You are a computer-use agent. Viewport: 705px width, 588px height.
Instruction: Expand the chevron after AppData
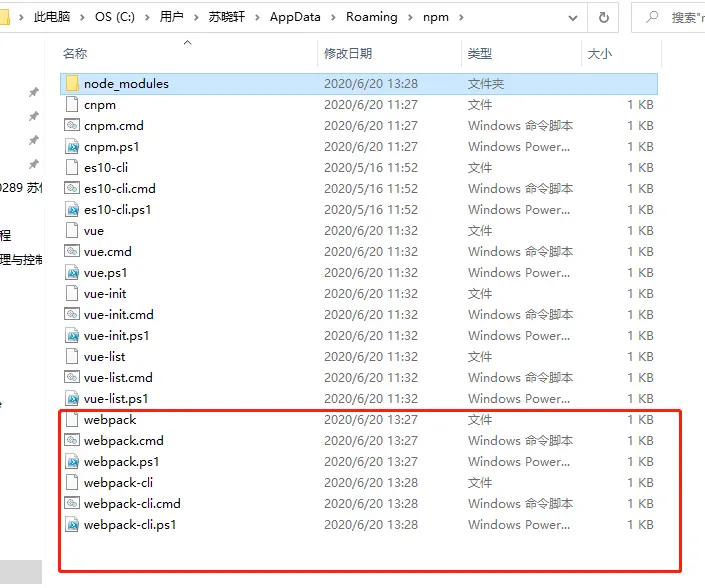tap(333, 18)
